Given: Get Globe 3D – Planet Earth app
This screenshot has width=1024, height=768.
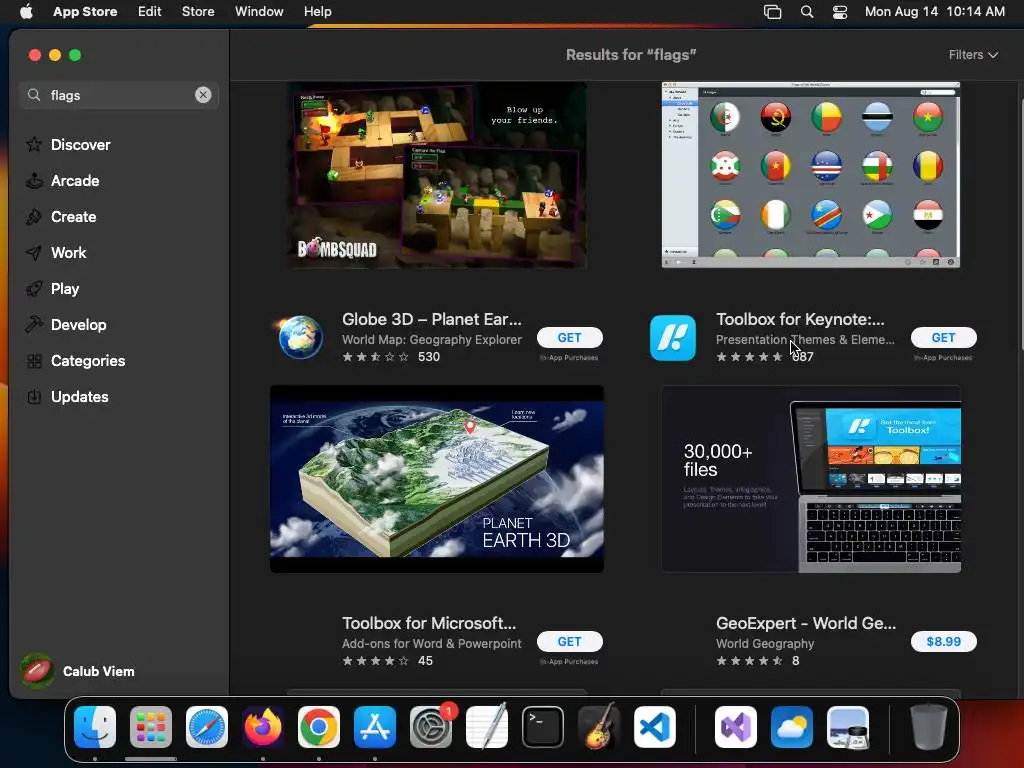Looking at the screenshot, I should (569, 338).
